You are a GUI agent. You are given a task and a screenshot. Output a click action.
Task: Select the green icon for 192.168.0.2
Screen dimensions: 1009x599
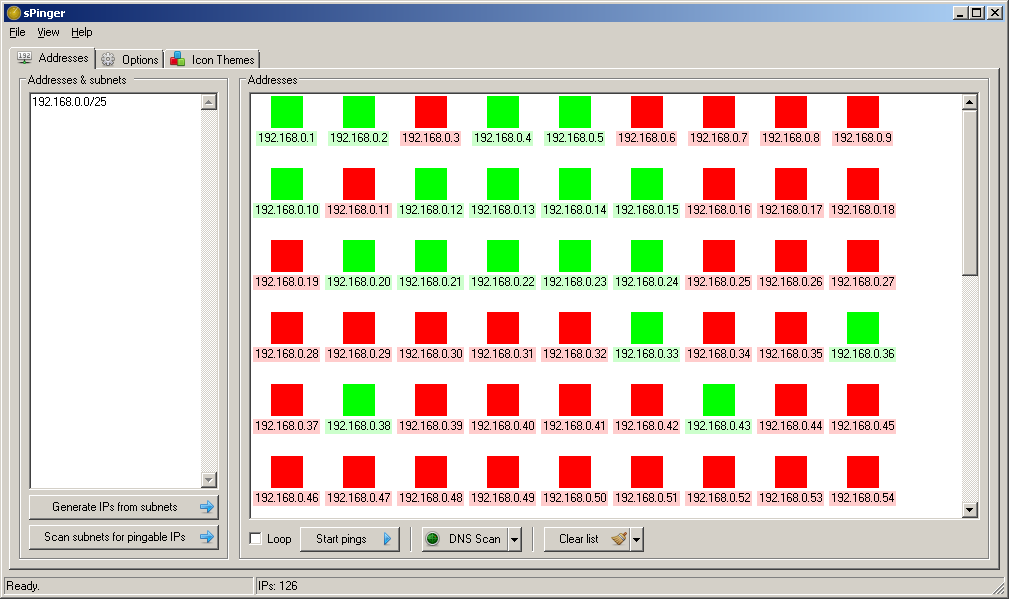(x=359, y=112)
